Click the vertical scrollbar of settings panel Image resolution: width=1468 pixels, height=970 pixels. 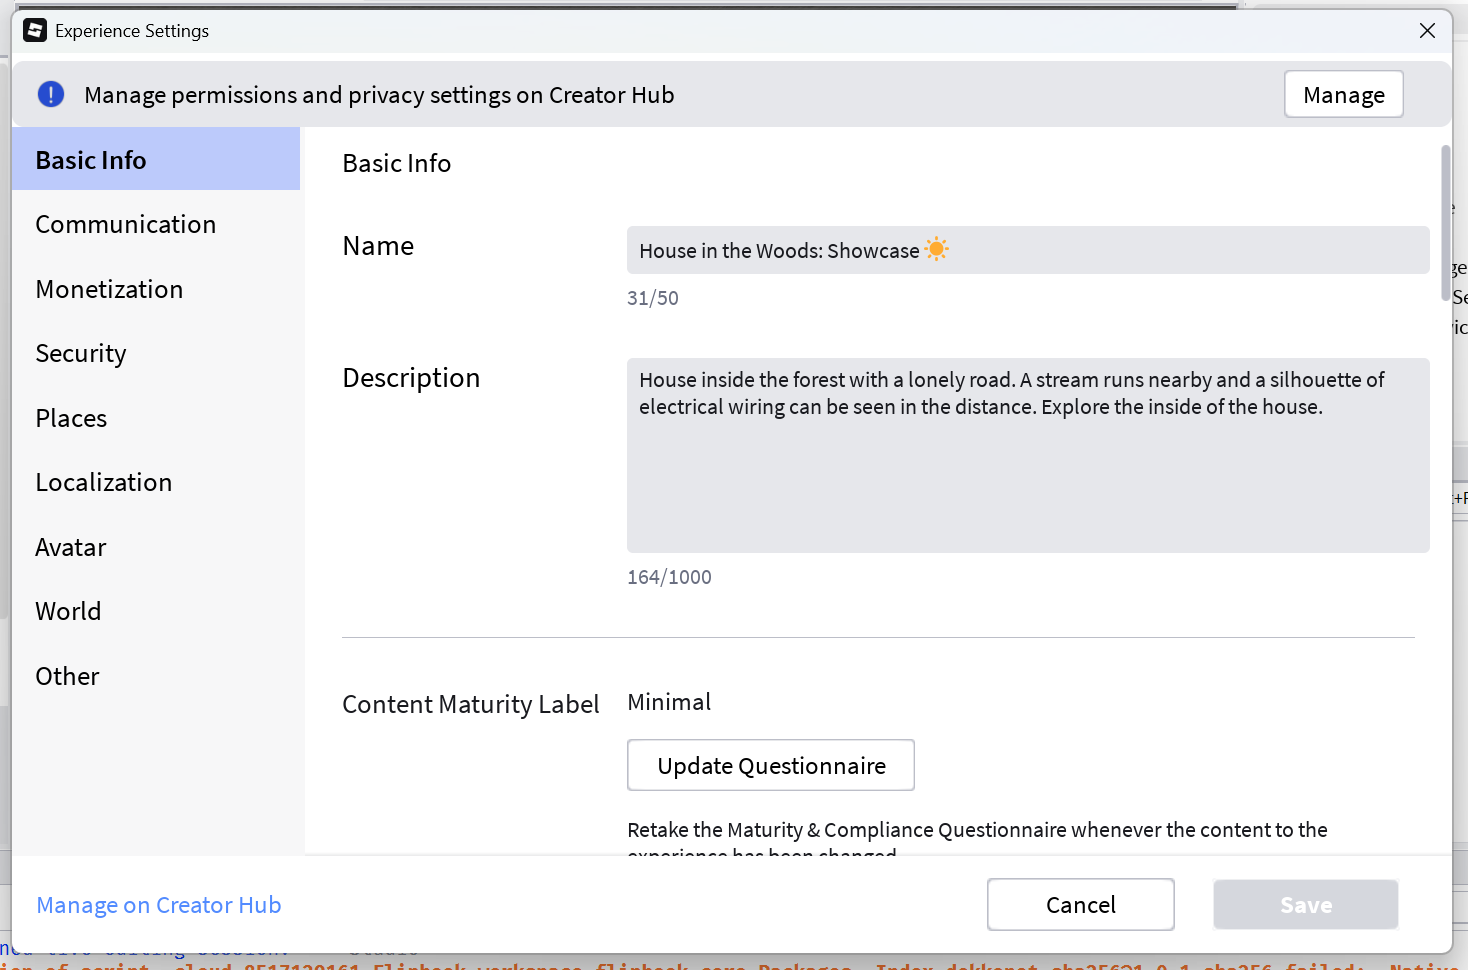tap(1445, 222)
